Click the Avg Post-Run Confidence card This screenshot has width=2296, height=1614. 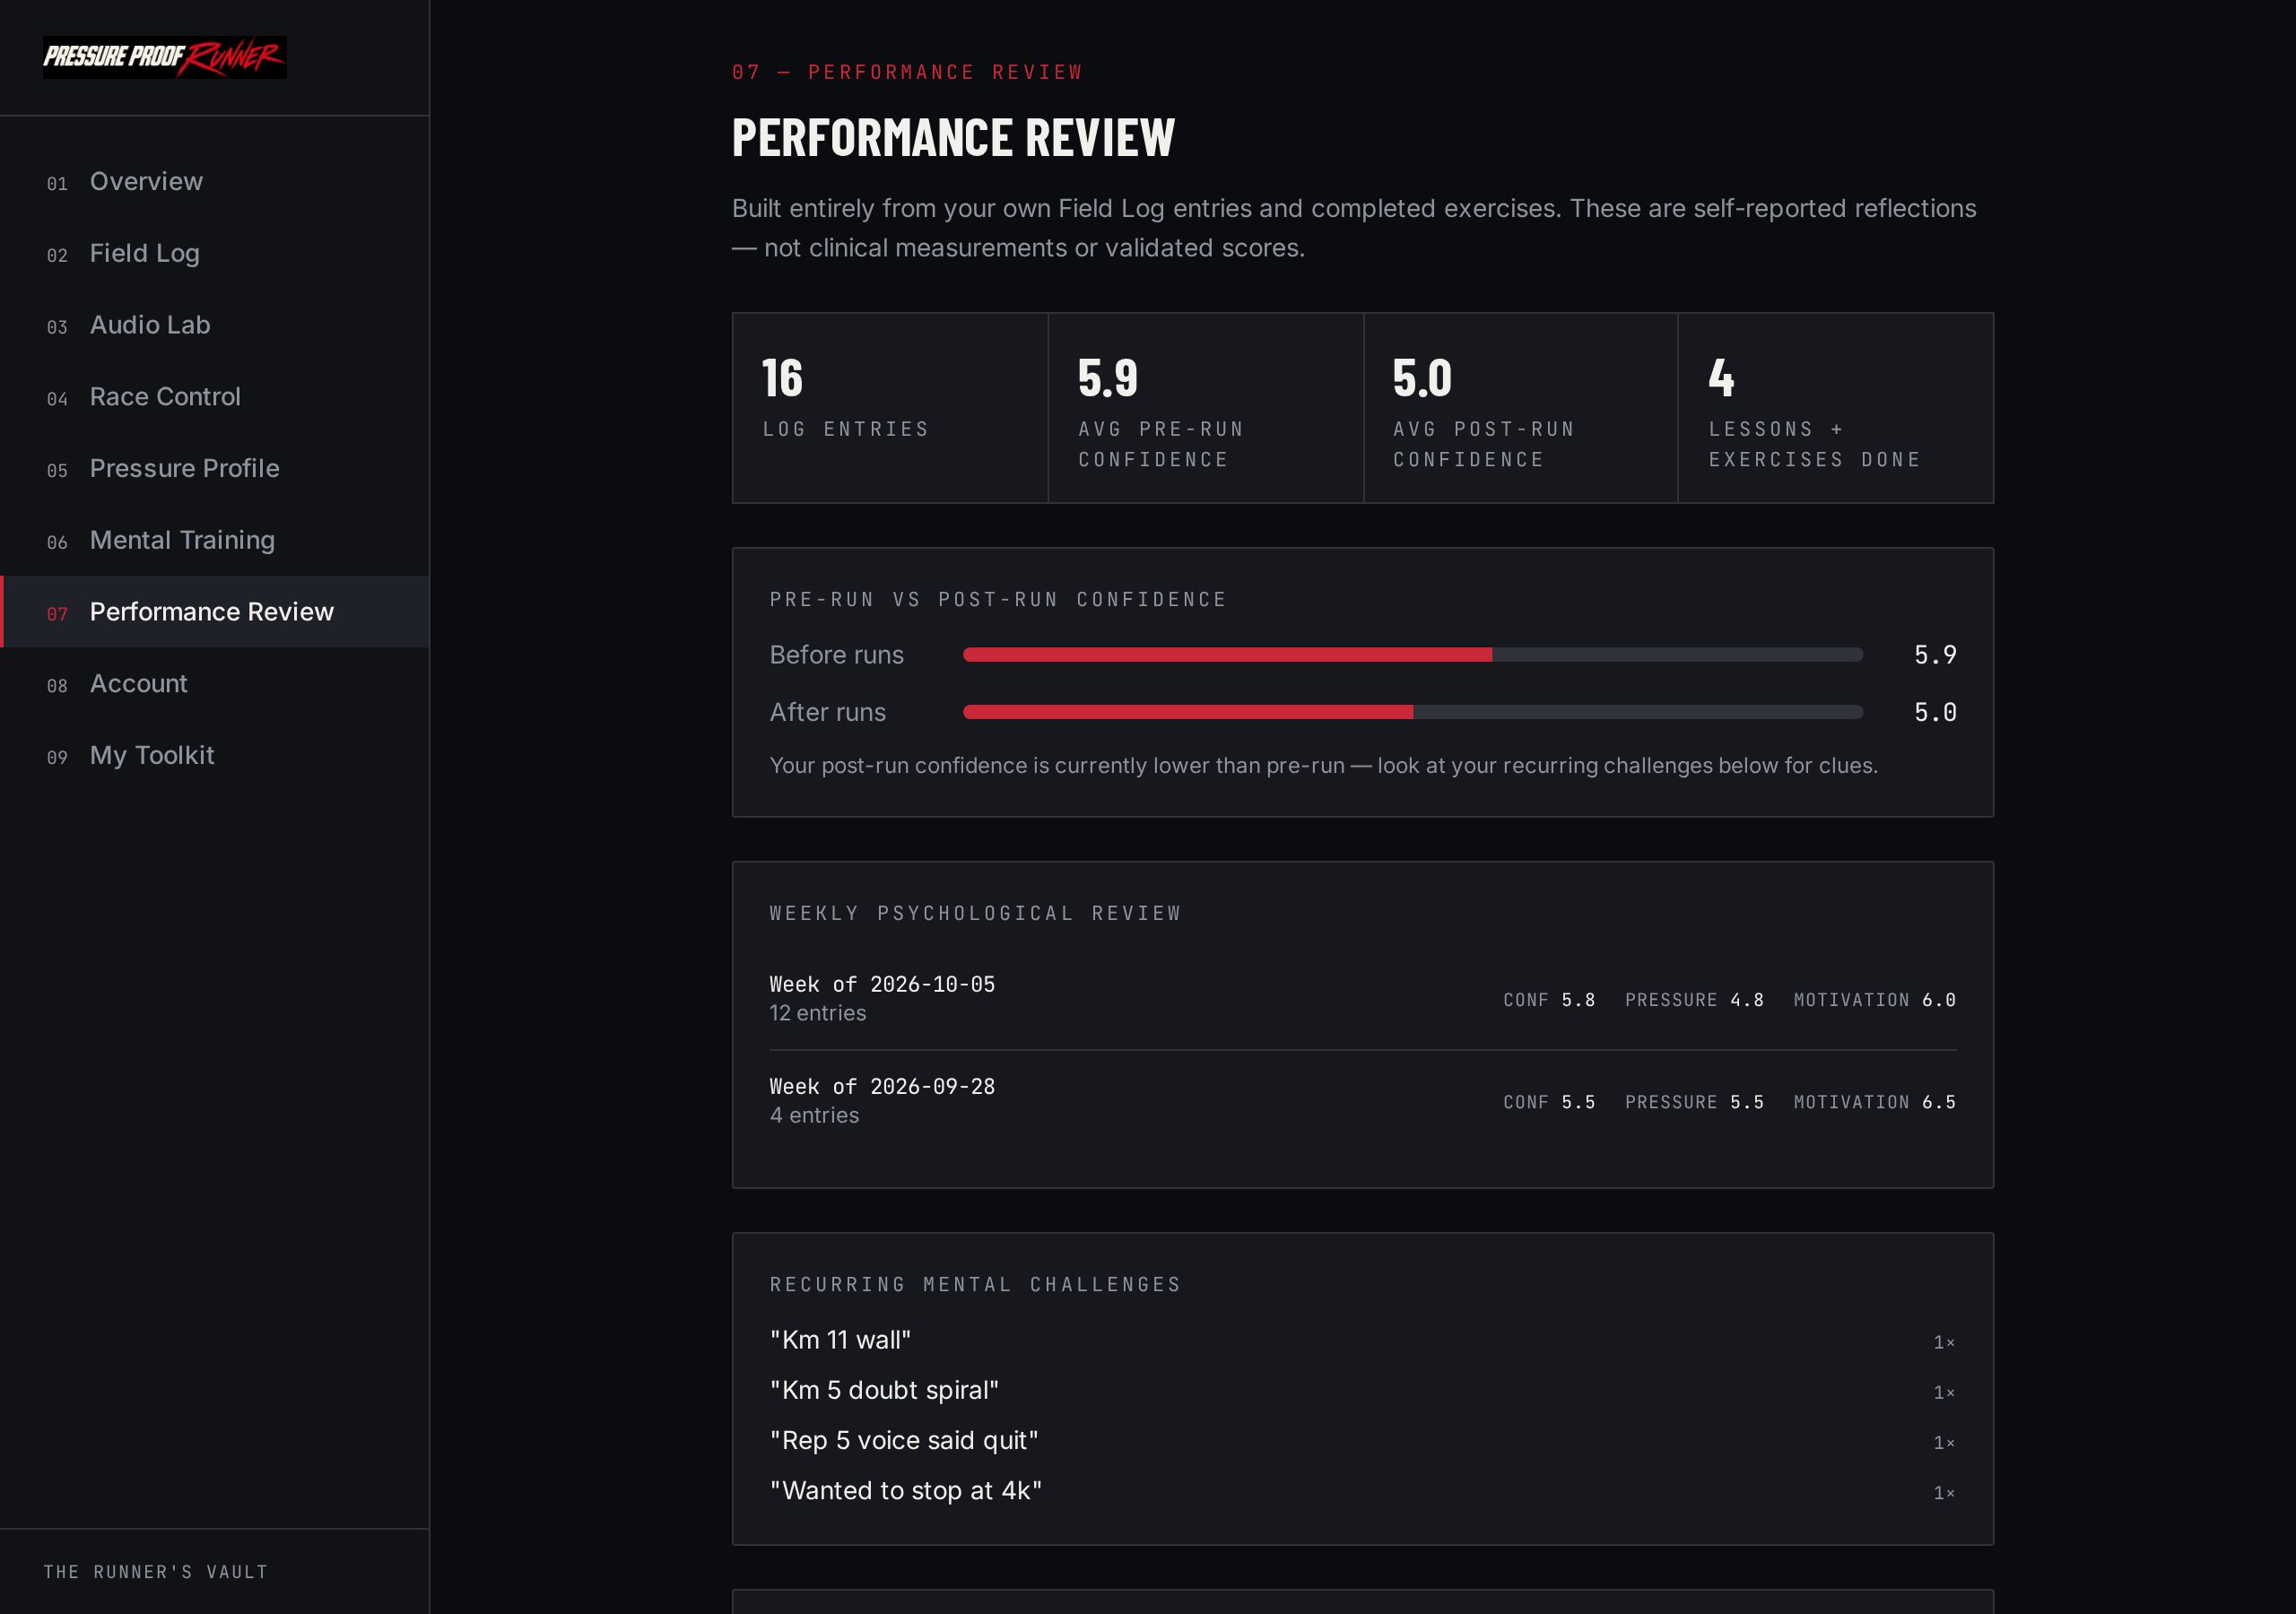(1520, 408)
